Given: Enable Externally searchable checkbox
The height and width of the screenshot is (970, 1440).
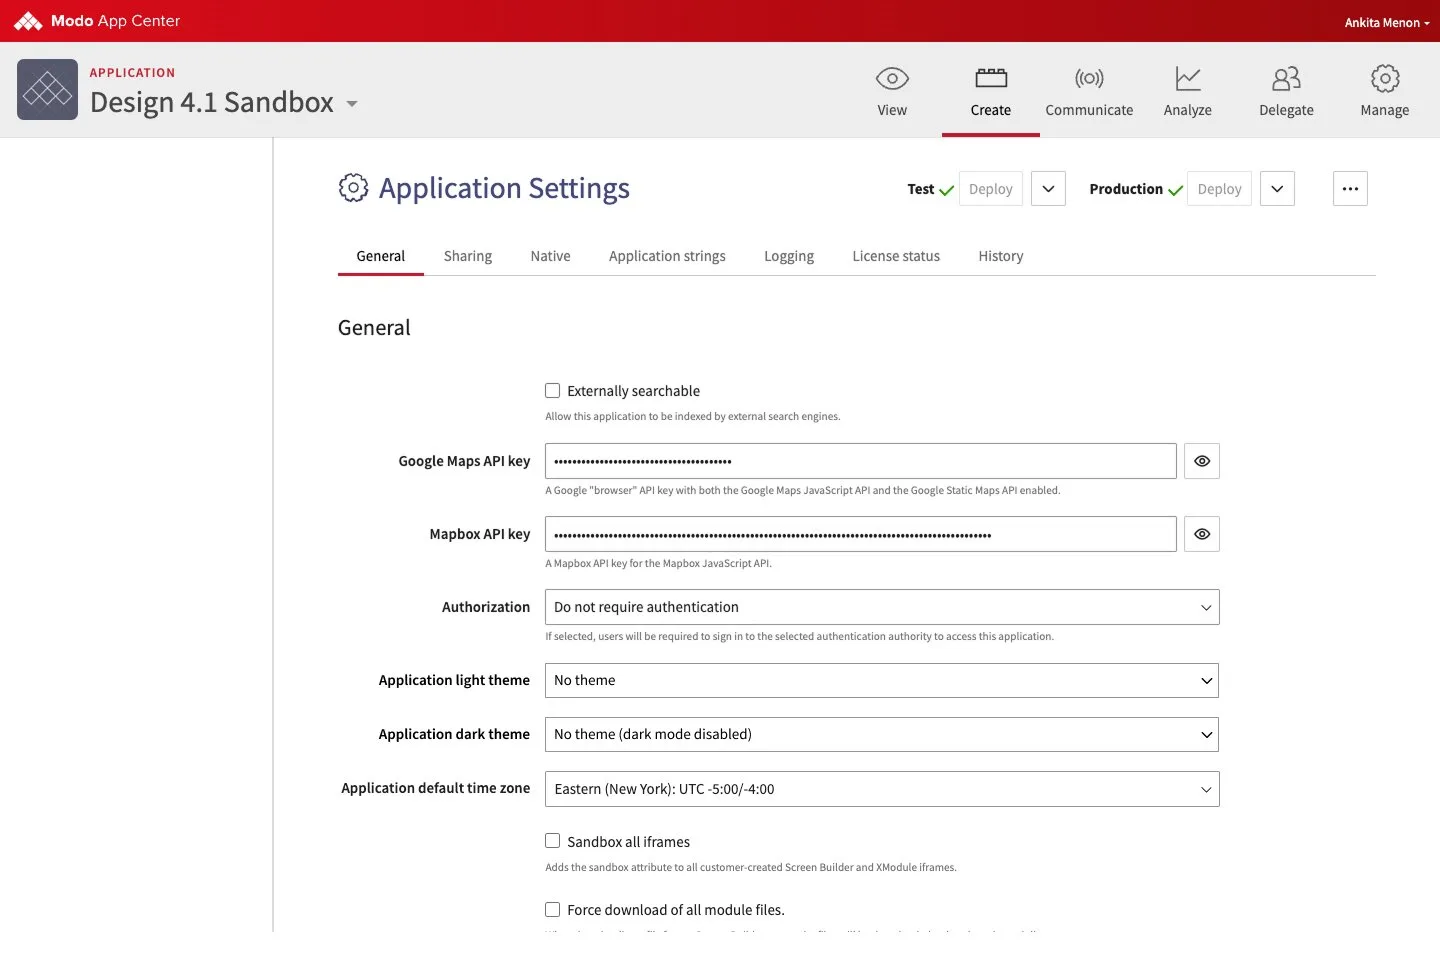Looking at the screenshot, I should click(x=552, y=390).
